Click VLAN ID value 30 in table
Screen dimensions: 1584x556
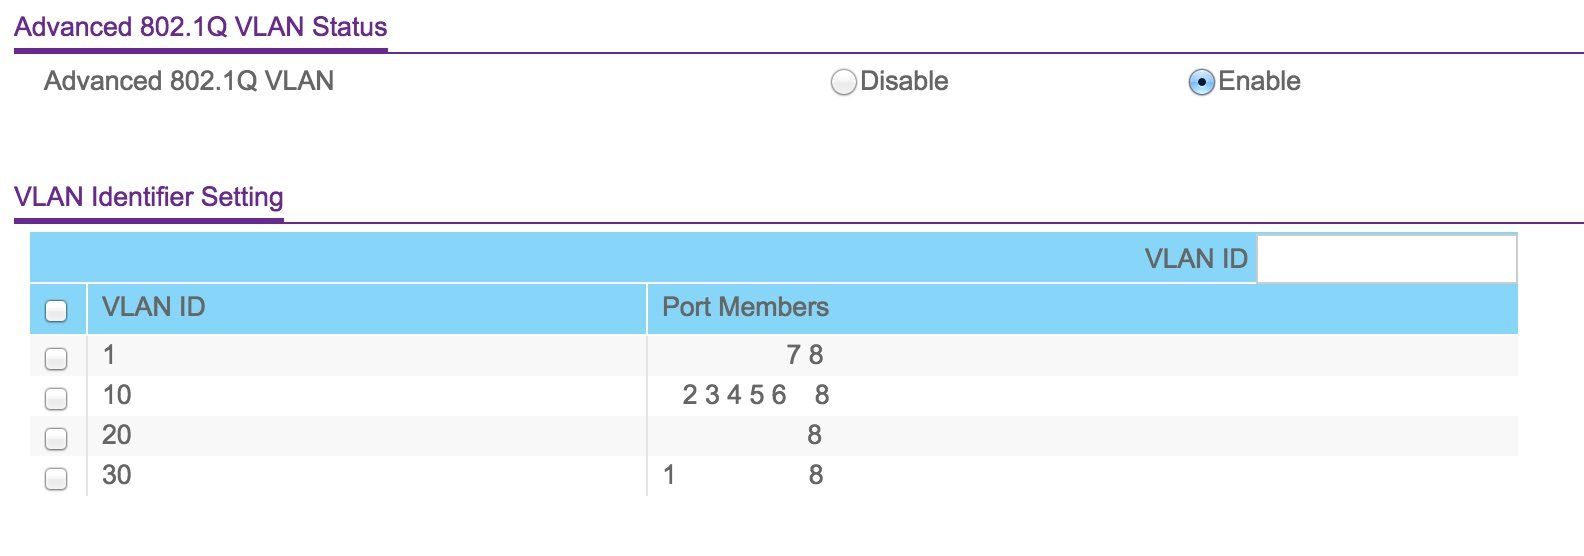point(117,475)
